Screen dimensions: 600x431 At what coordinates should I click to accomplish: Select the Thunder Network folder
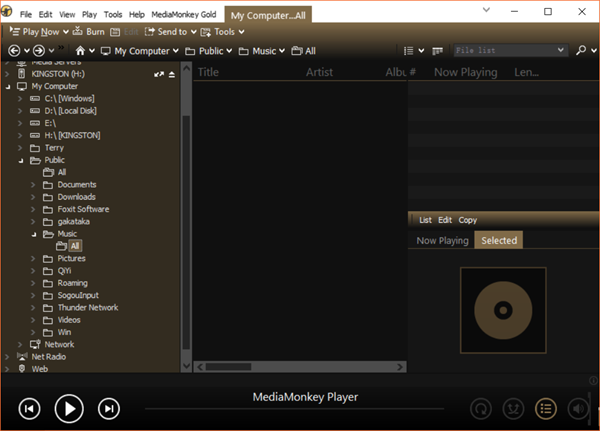pyautogui.click(x=88, y=308)
